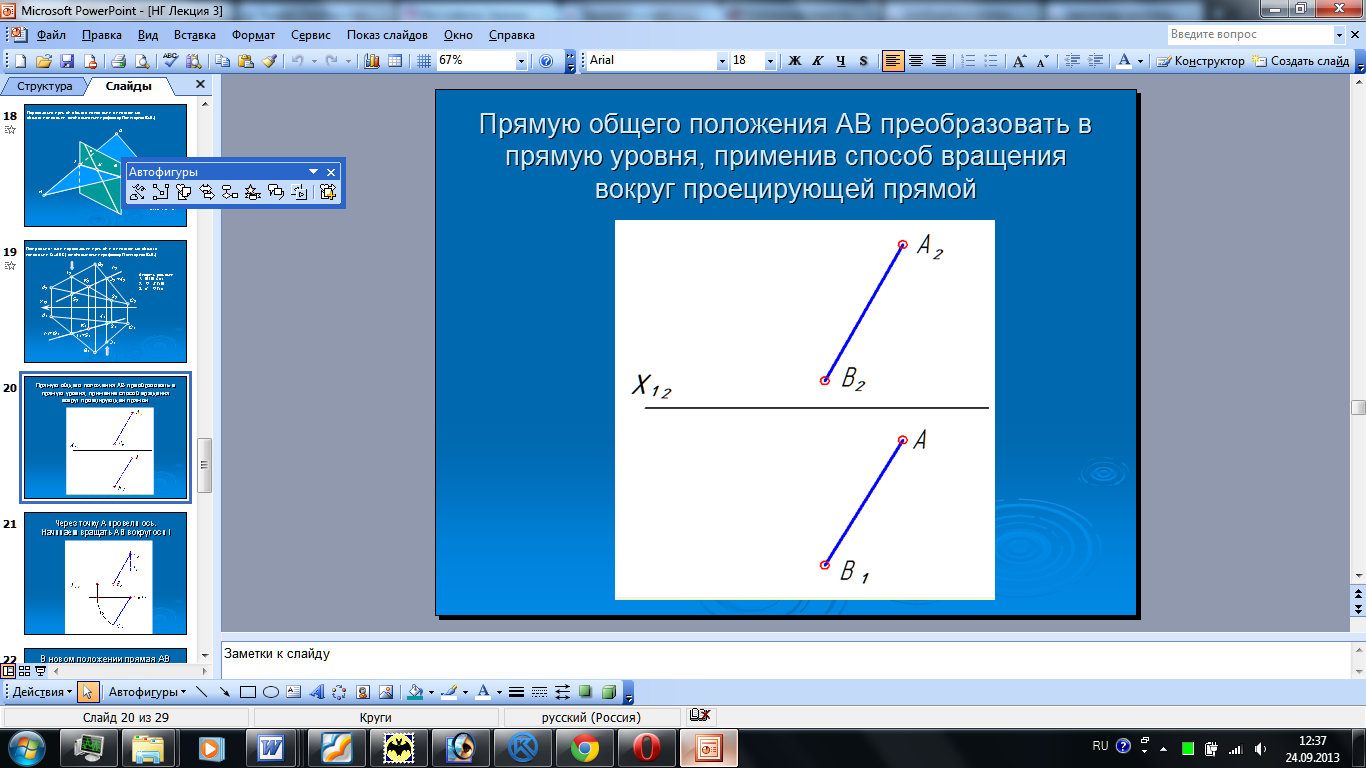Create a new blank presentation
This screenshot has height=768, width=1366.
[21, 61]
